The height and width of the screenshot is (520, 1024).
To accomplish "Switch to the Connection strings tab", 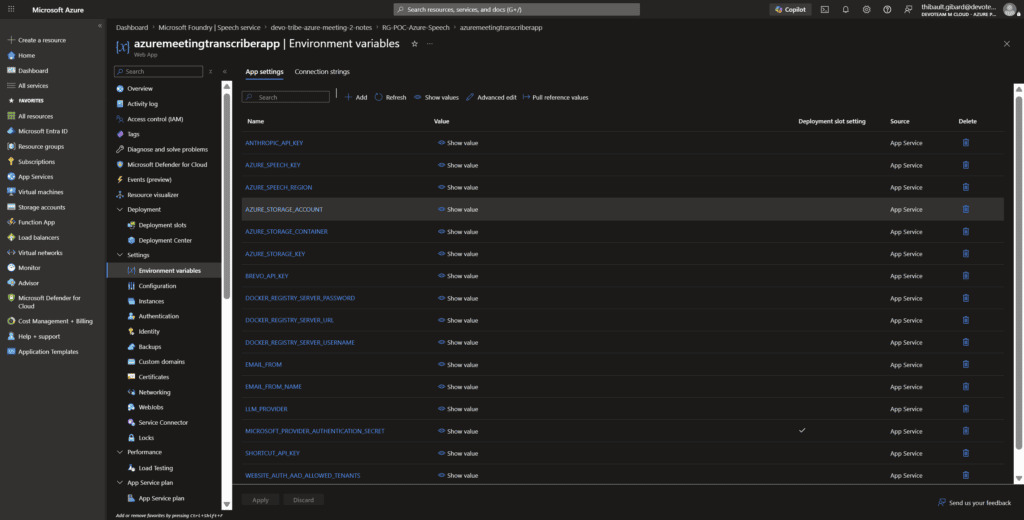I will click(x=322, y=72).
